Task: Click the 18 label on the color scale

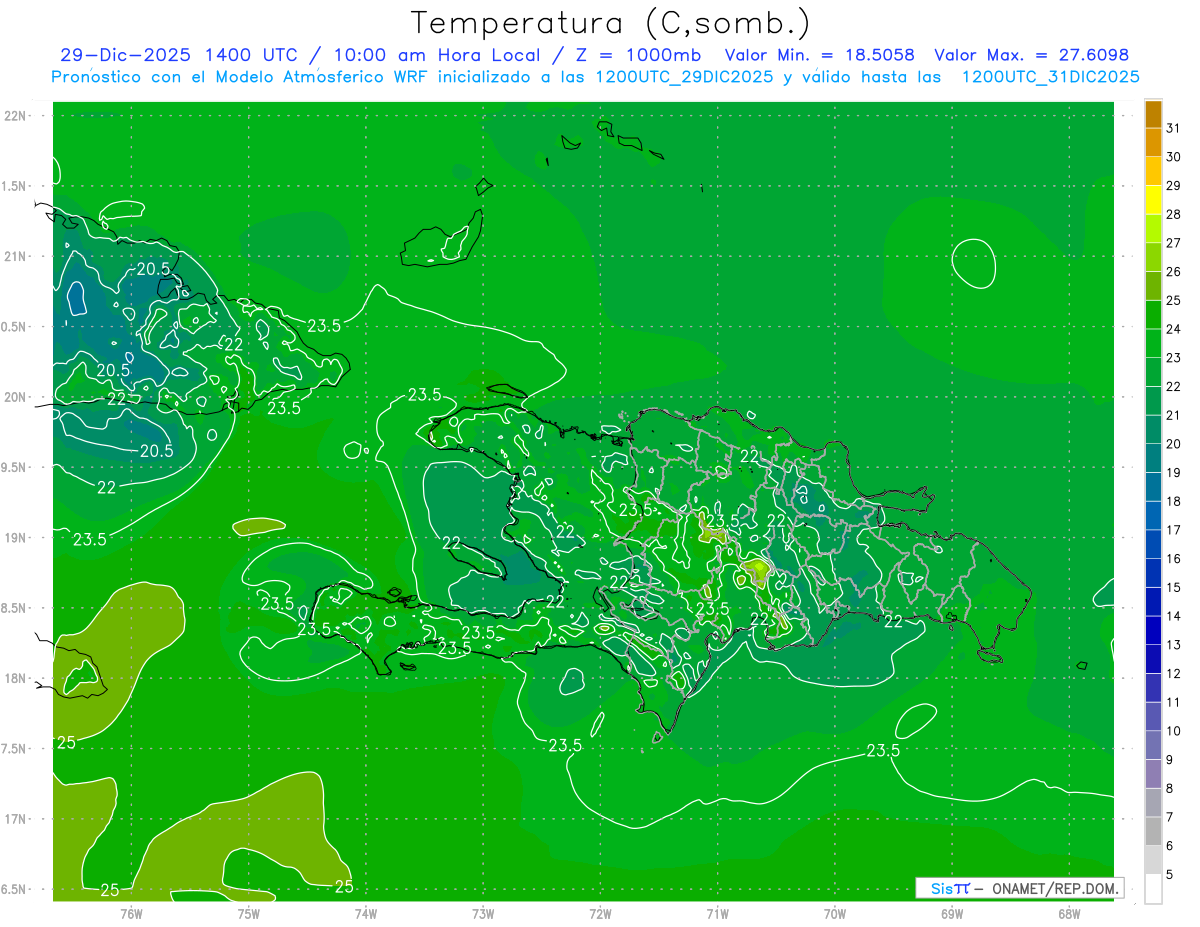Action: tap(1174, 501)
